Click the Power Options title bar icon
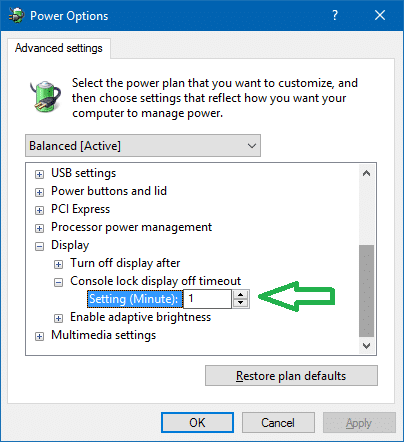This screenshot has width=404, height=442. click(x=16, y=15)
